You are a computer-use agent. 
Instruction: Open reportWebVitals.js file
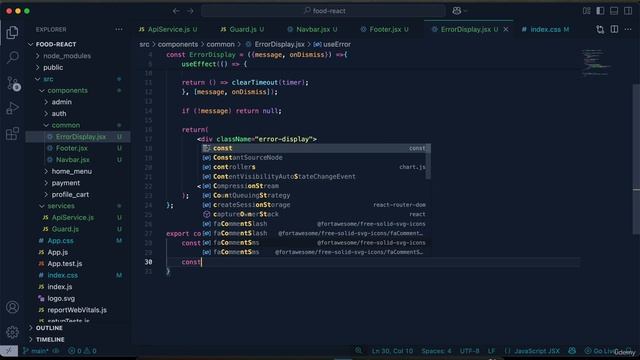(78, 310)
